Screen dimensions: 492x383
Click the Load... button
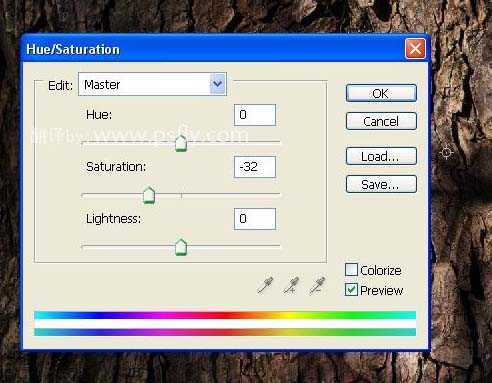click(381, 156)
